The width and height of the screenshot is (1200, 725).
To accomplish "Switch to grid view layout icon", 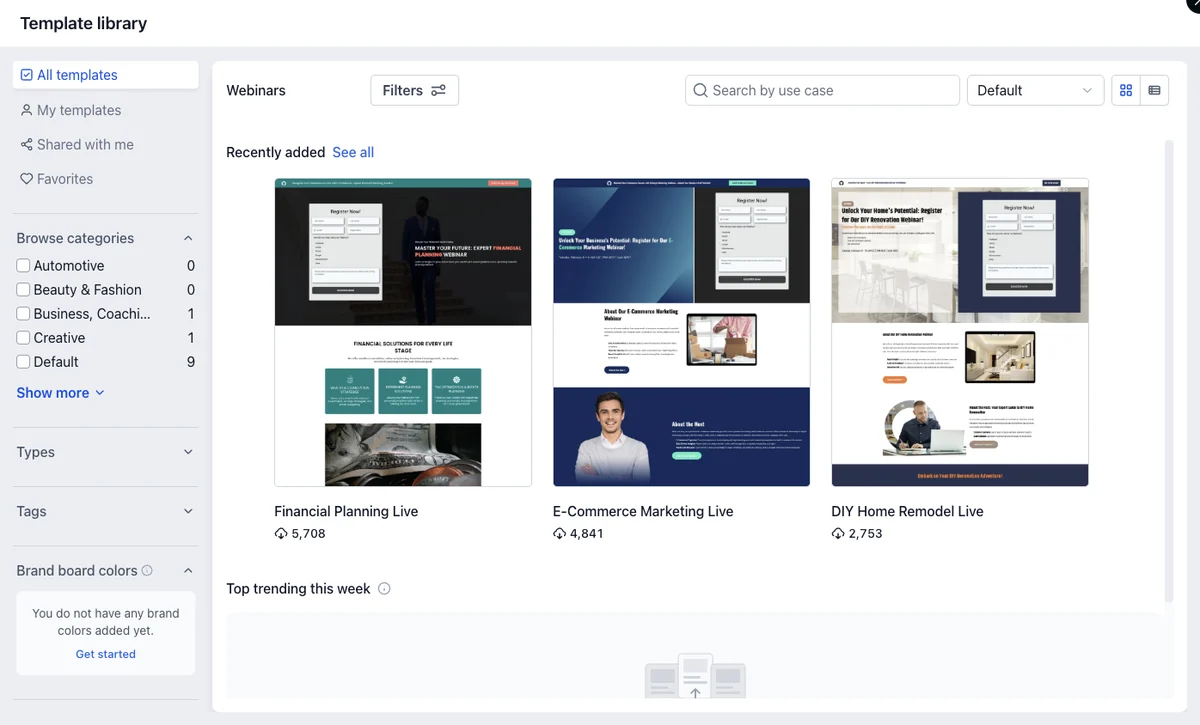I will (1126, 90).
